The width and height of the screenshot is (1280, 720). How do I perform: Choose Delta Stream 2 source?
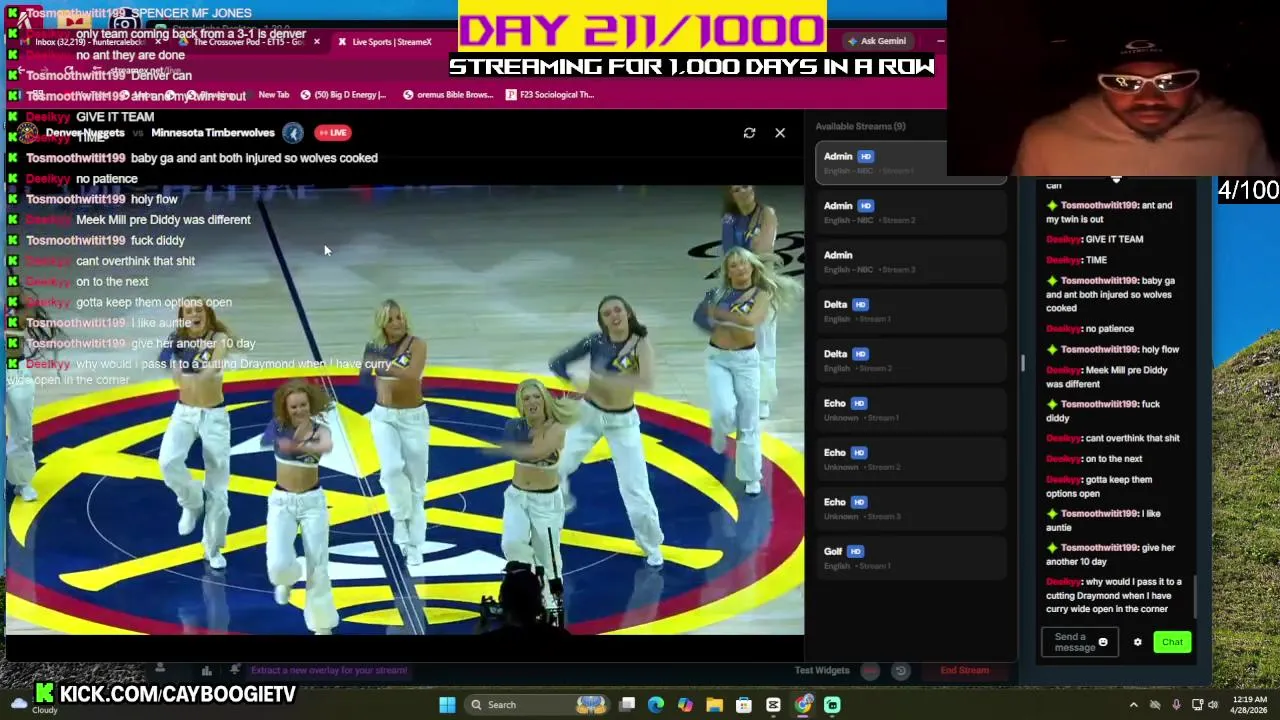[910, 360]
